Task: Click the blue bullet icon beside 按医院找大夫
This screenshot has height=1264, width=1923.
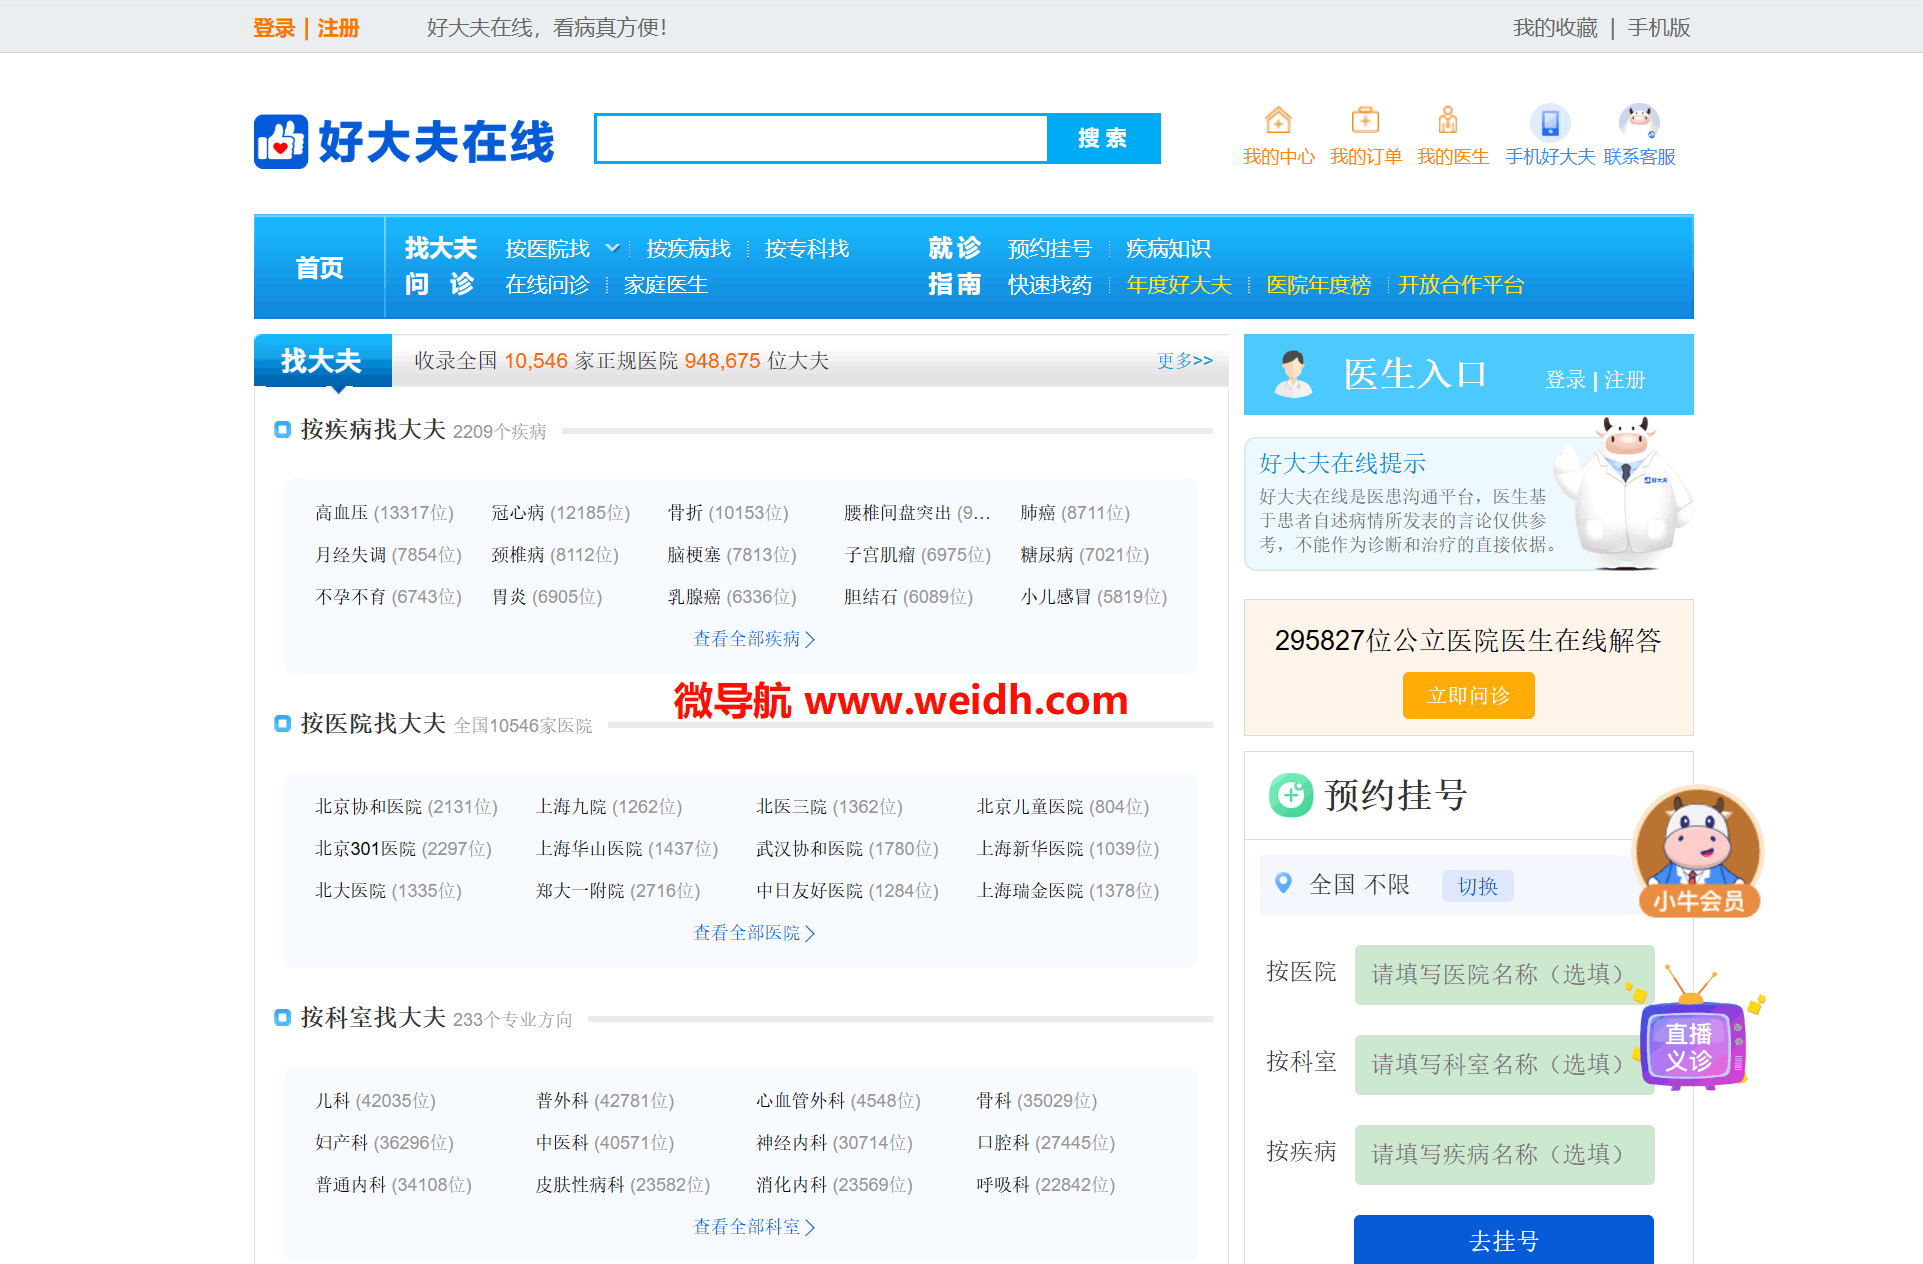Action: coord(282,723)
